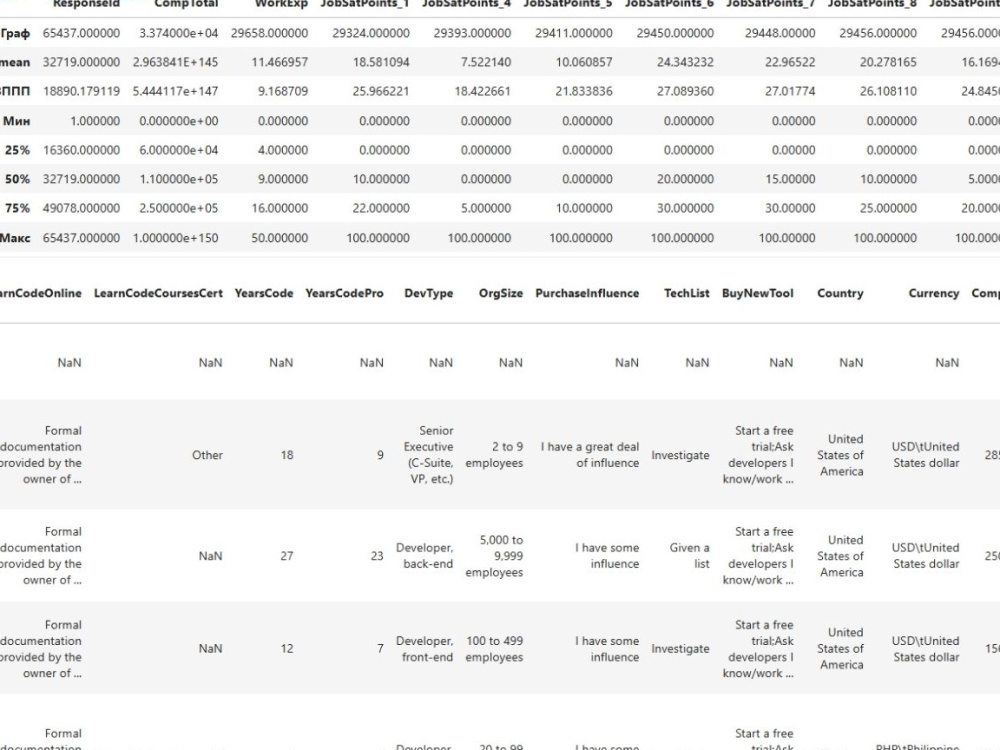
Task: Click the 75% value 49078.000000
Action: click(x=81, y=209)
